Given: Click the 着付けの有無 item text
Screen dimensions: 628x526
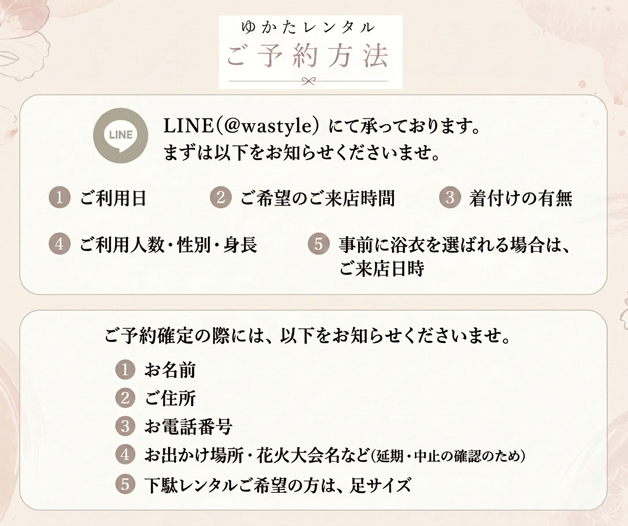Looking at the screenshot, I should (x=521, y=198).
